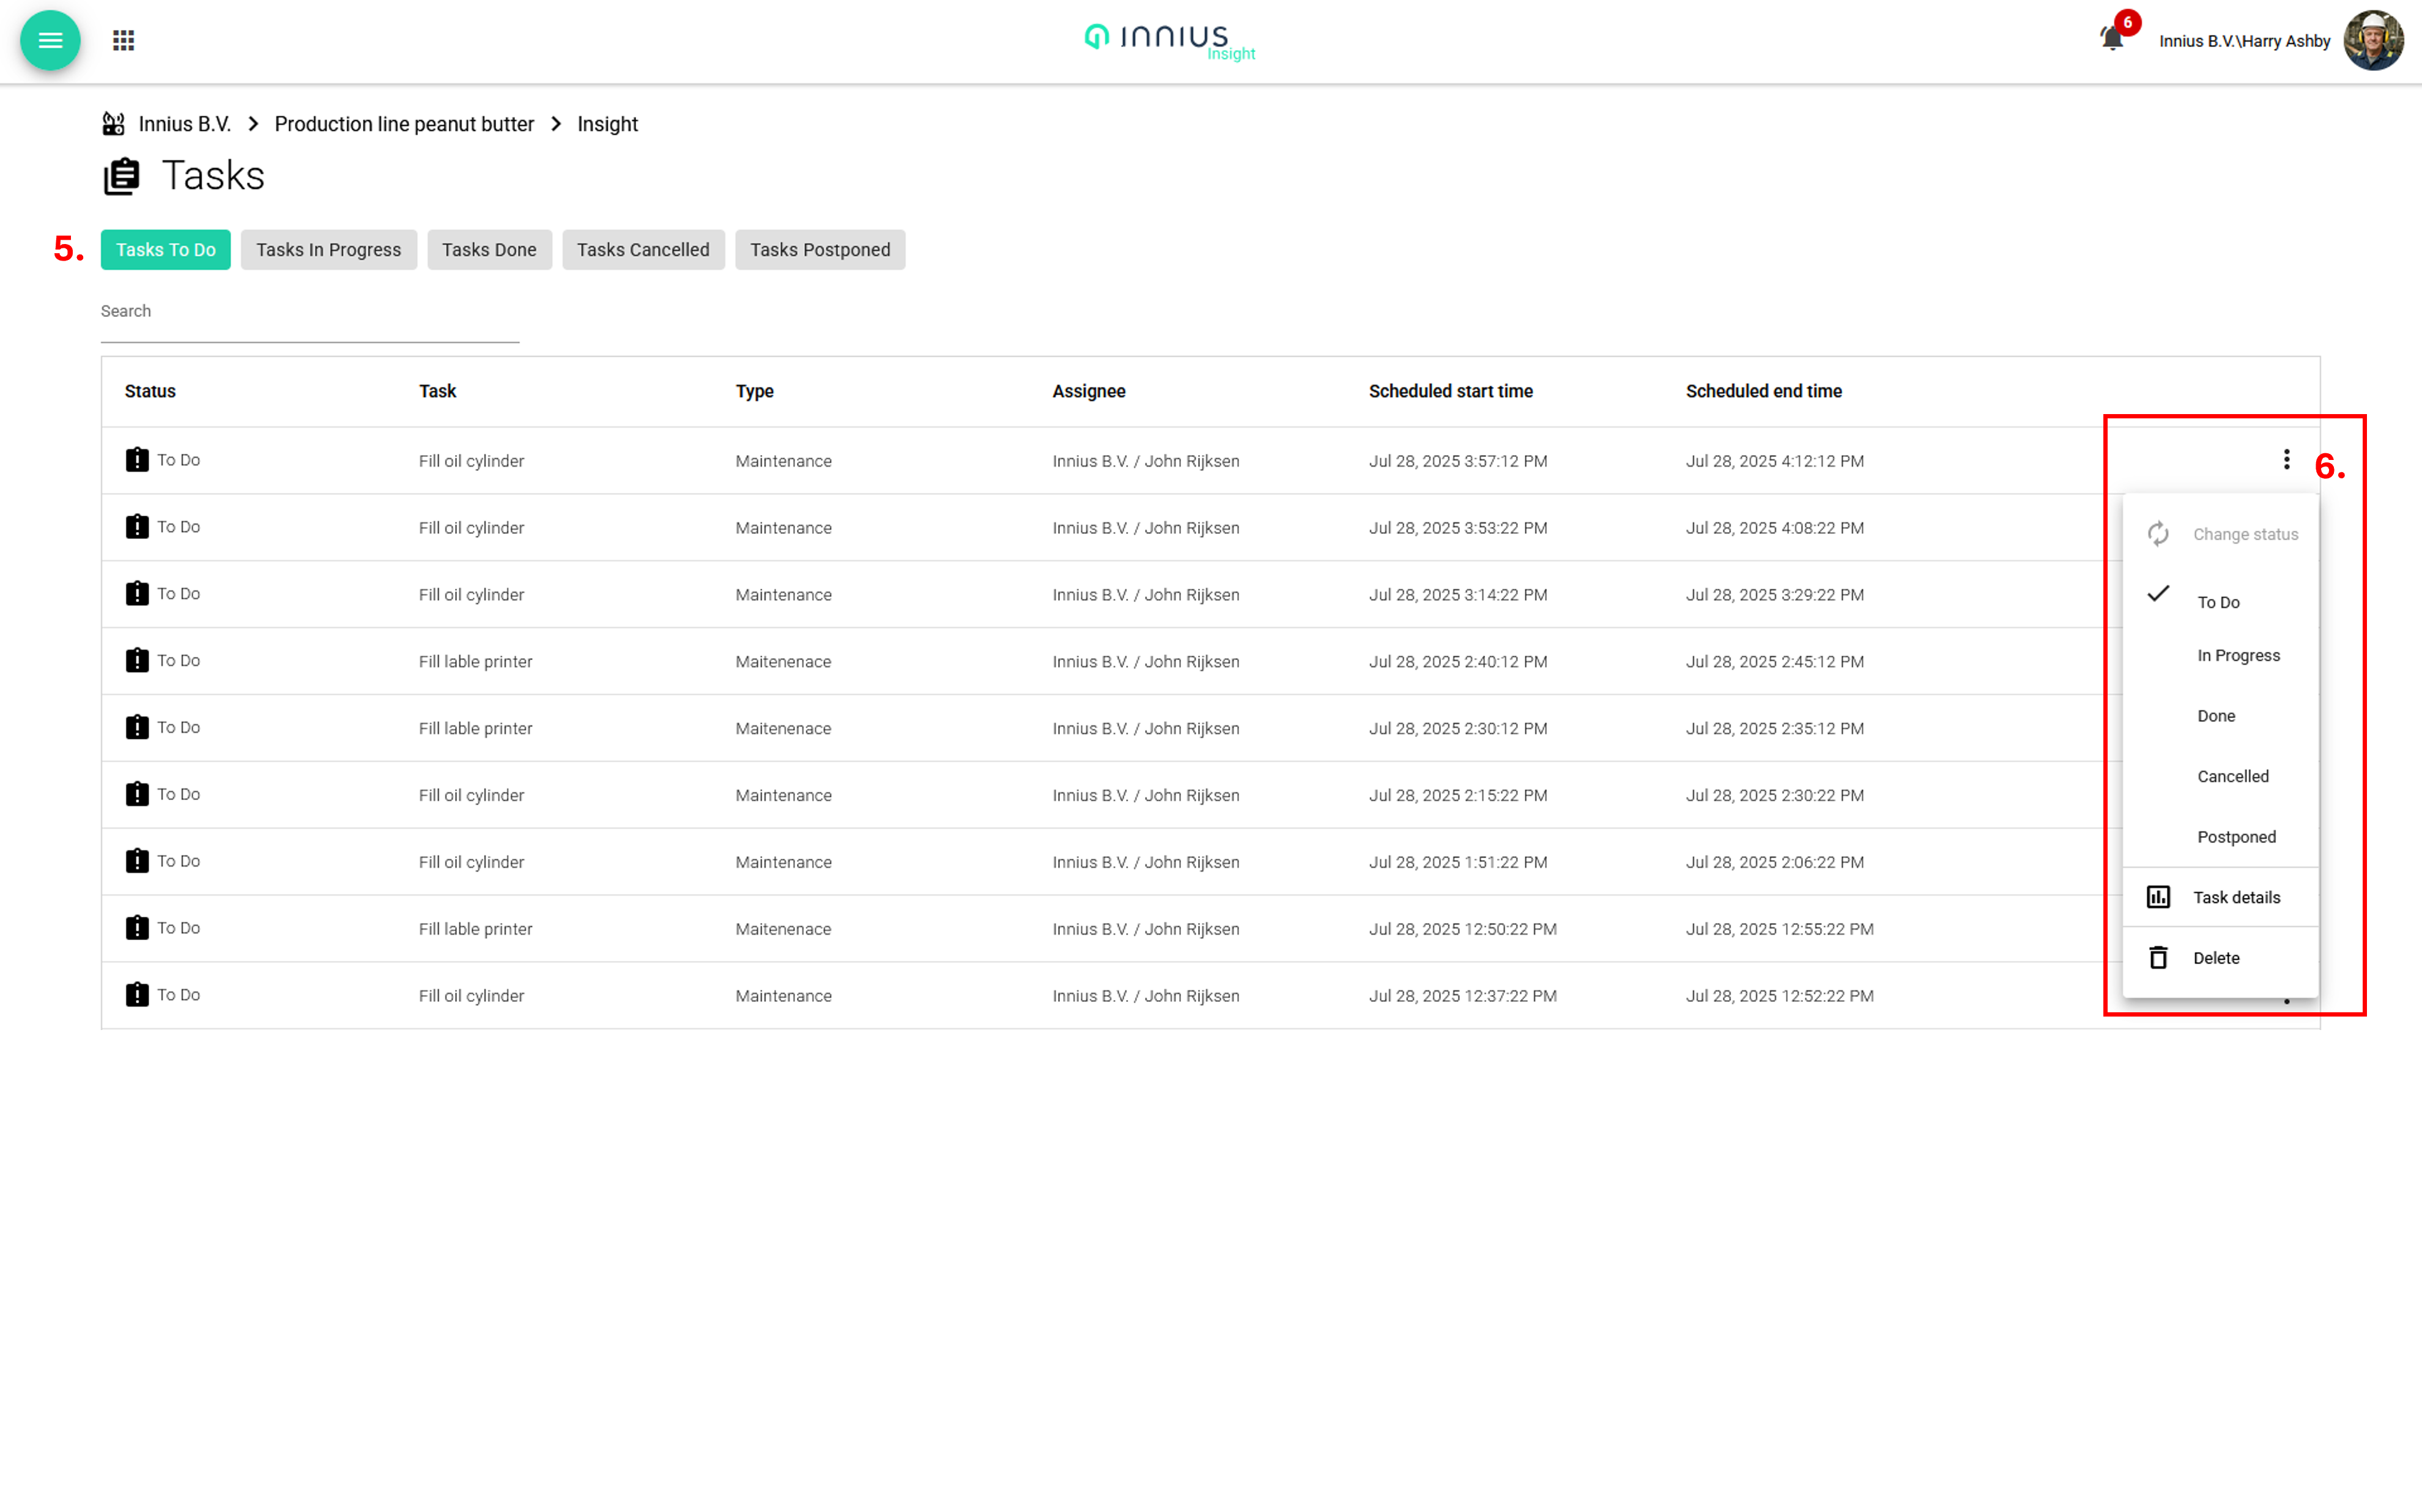Sort by Scheduled start time header
Image resolution: width=2422 pixels, height=1512 pixels.
click(1450, 391)
